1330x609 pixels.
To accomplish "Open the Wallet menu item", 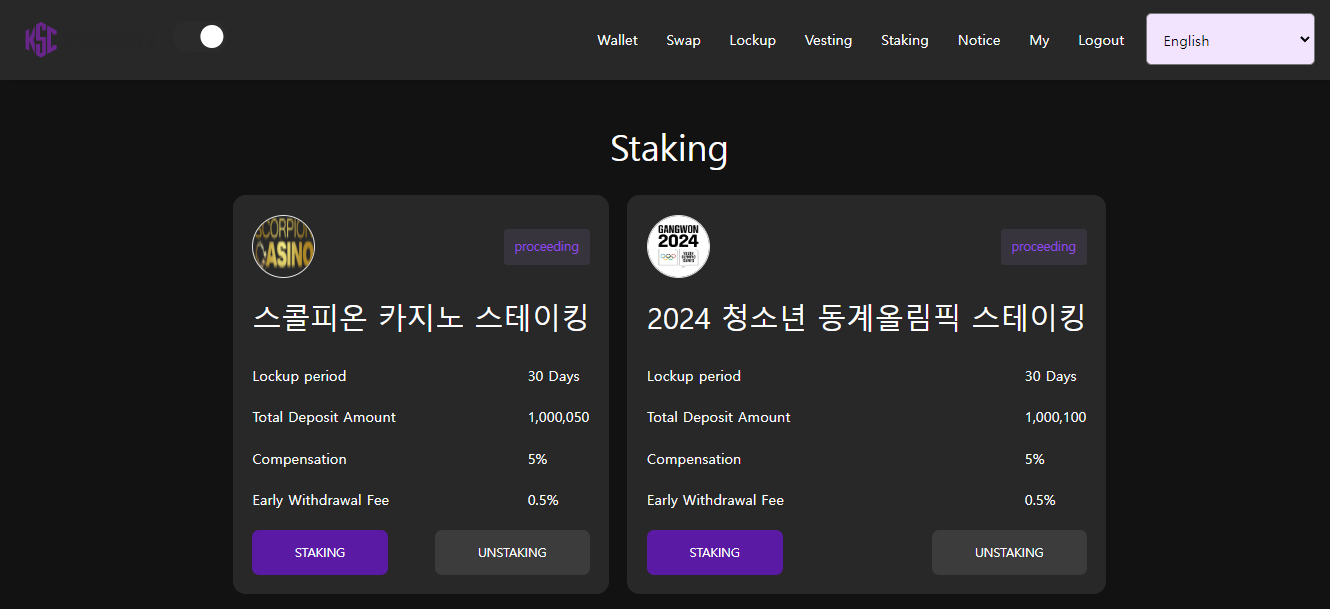I will point(617,40).
